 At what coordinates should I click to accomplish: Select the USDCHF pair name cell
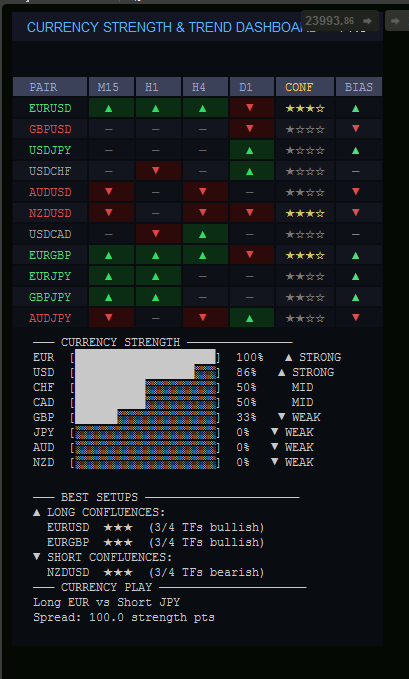tap(50, 171)
